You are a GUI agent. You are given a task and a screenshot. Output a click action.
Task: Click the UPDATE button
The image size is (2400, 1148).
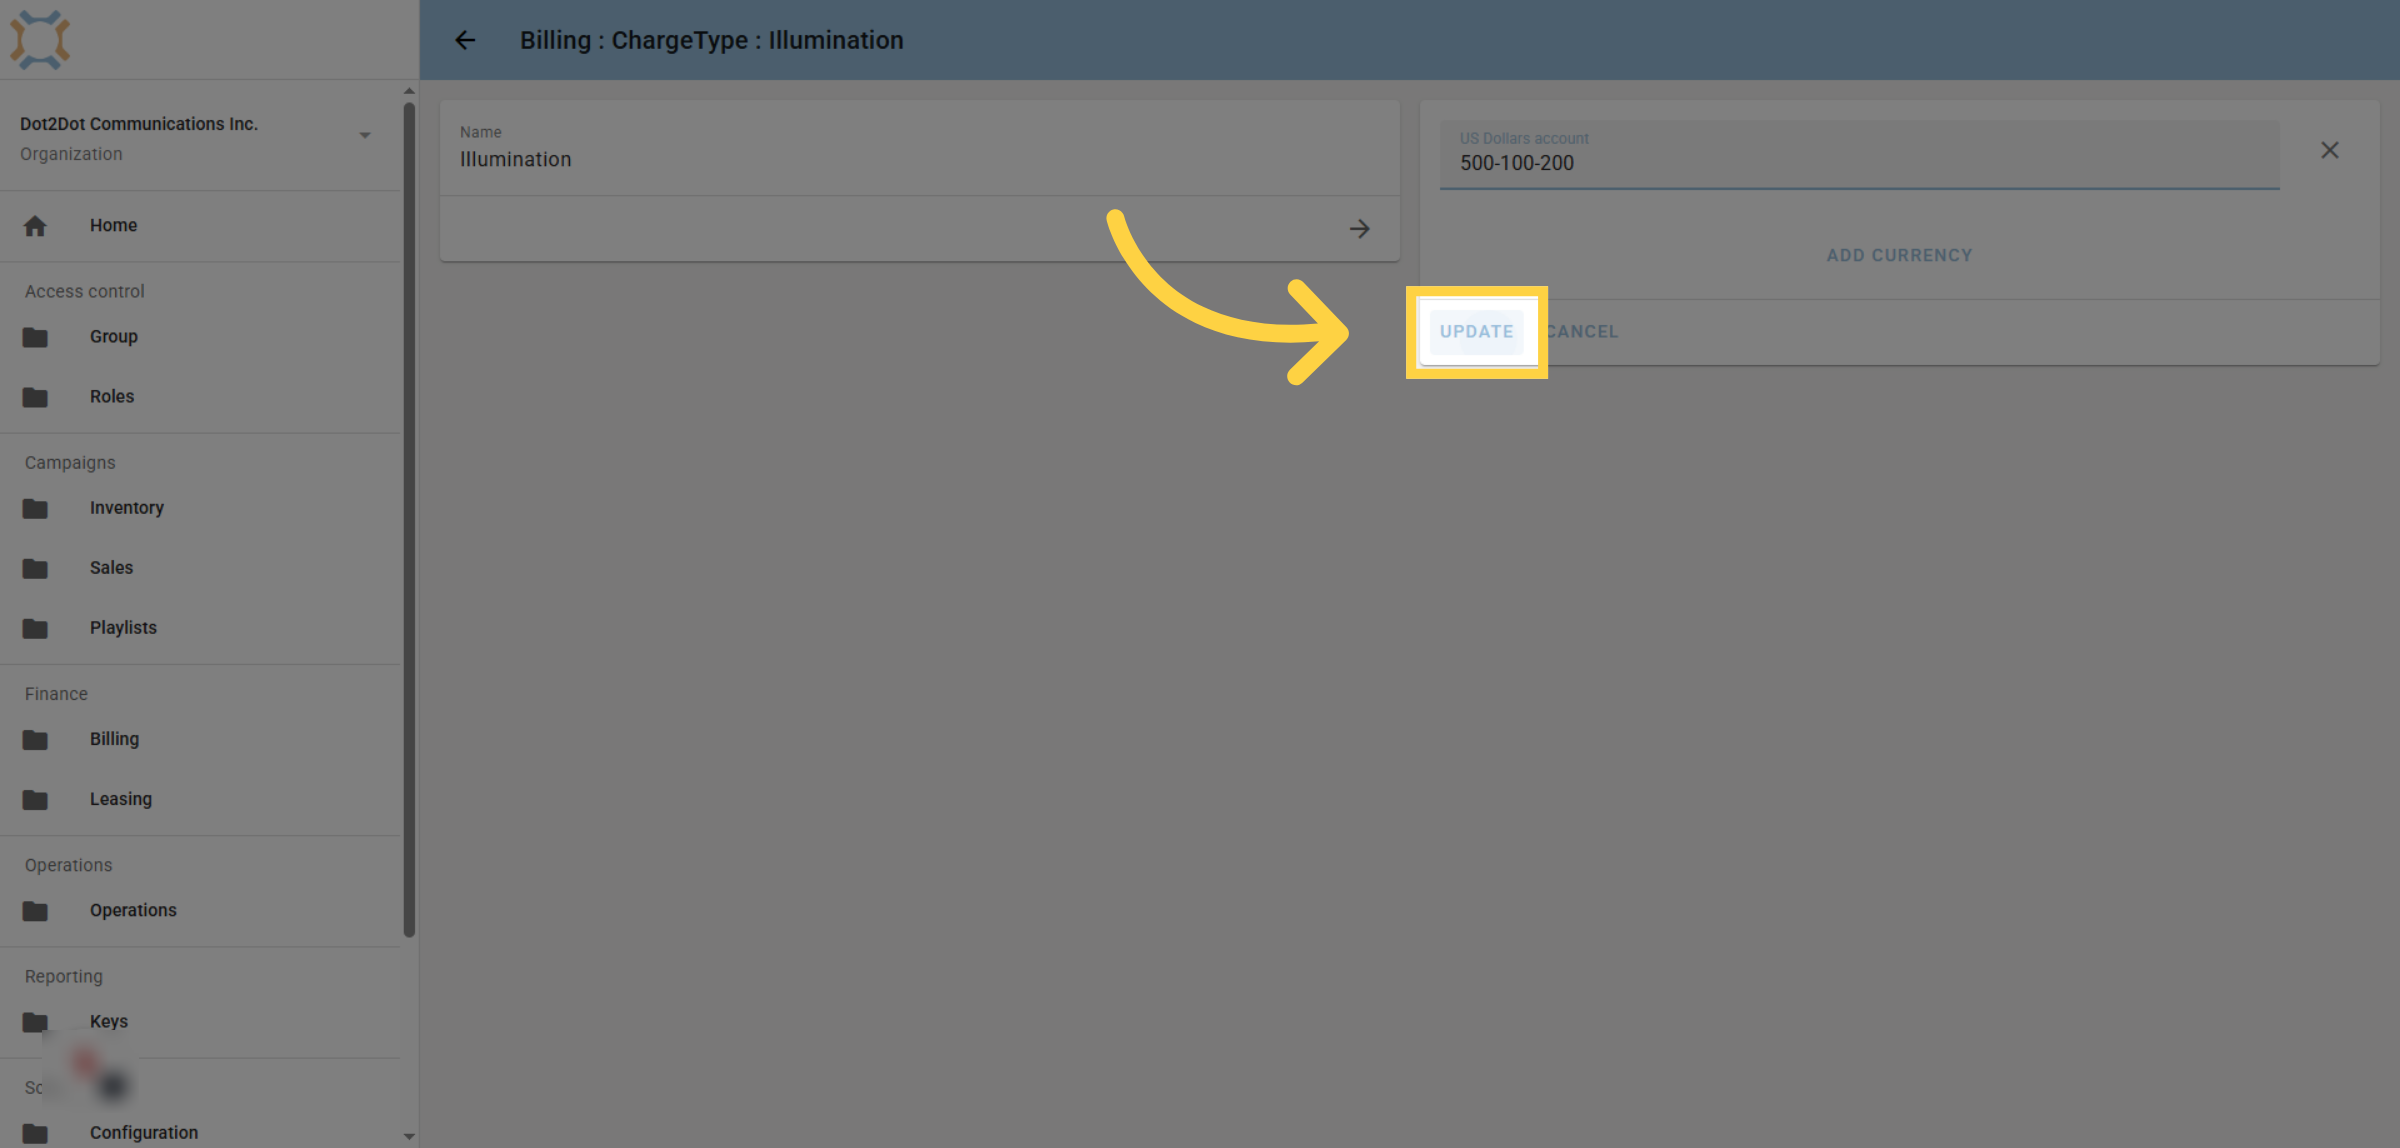1476,331
